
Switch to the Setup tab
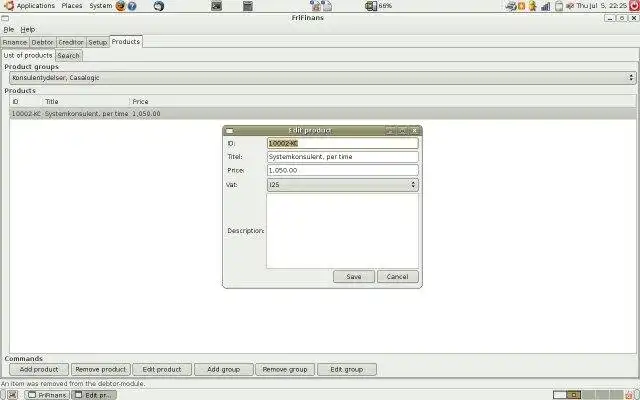98,42
